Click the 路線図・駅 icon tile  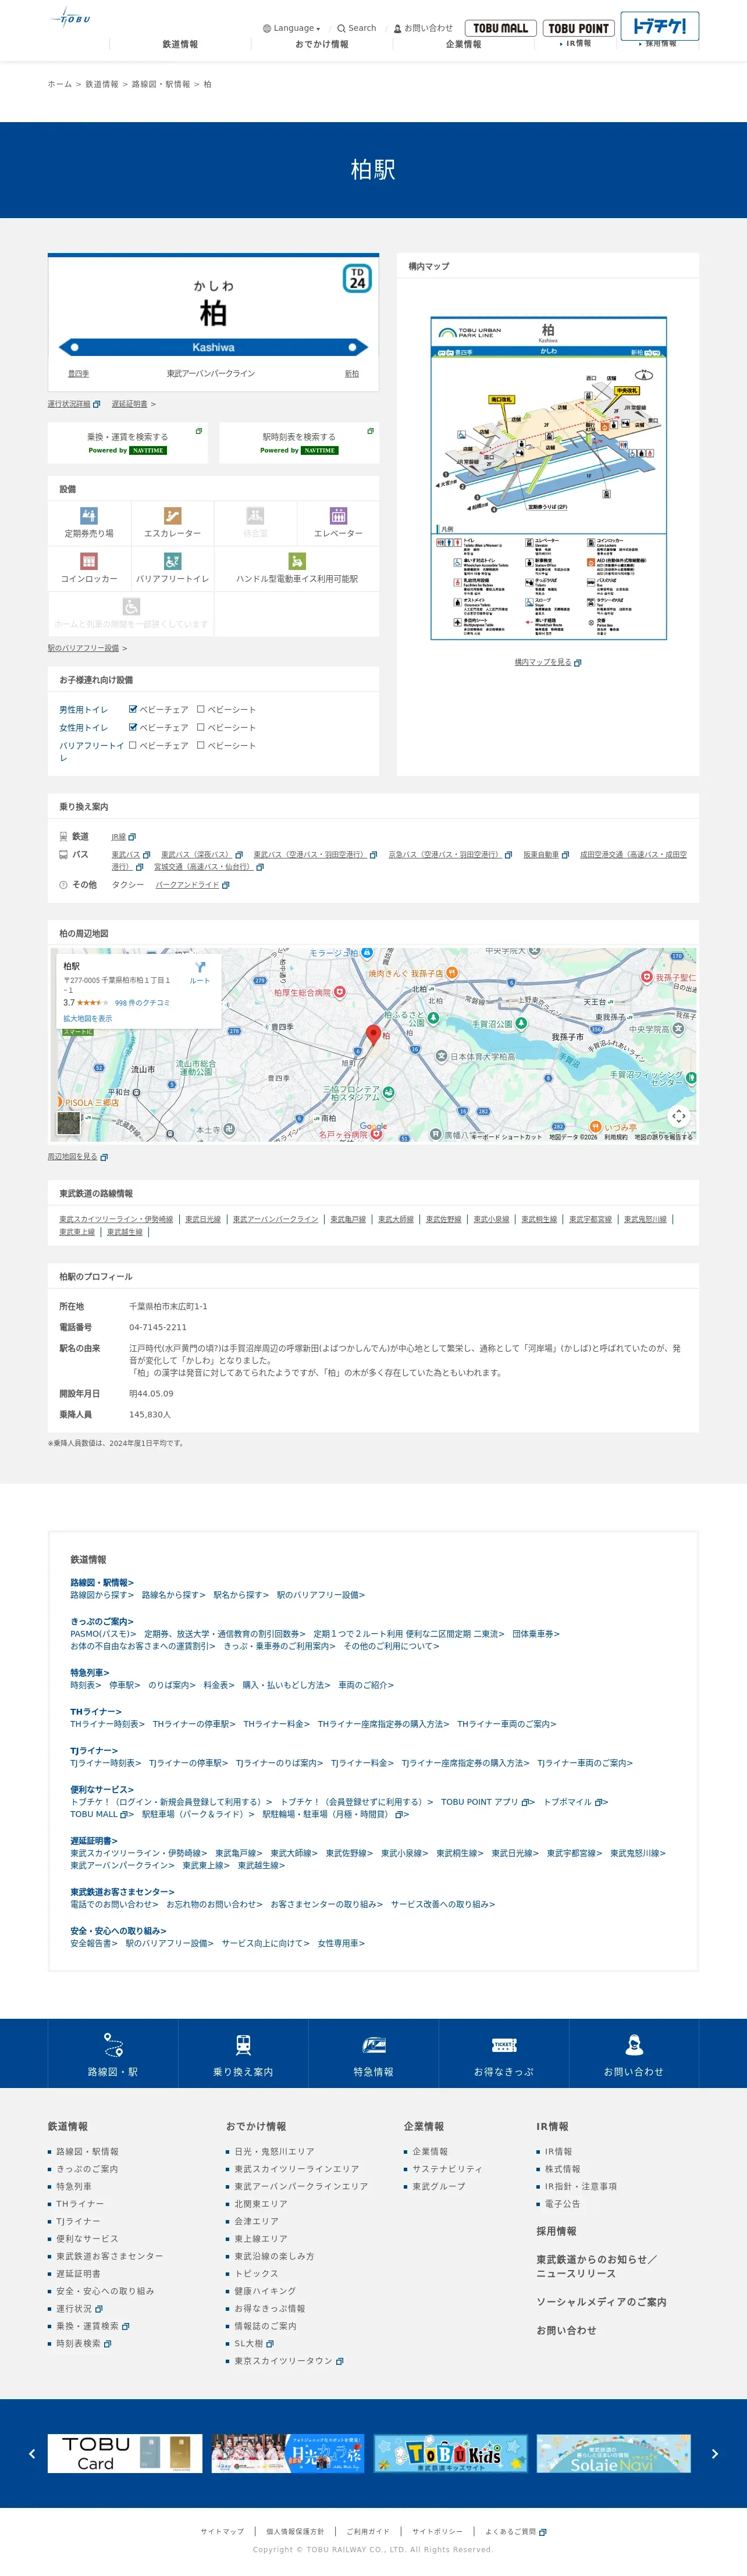pos(113,2052)
